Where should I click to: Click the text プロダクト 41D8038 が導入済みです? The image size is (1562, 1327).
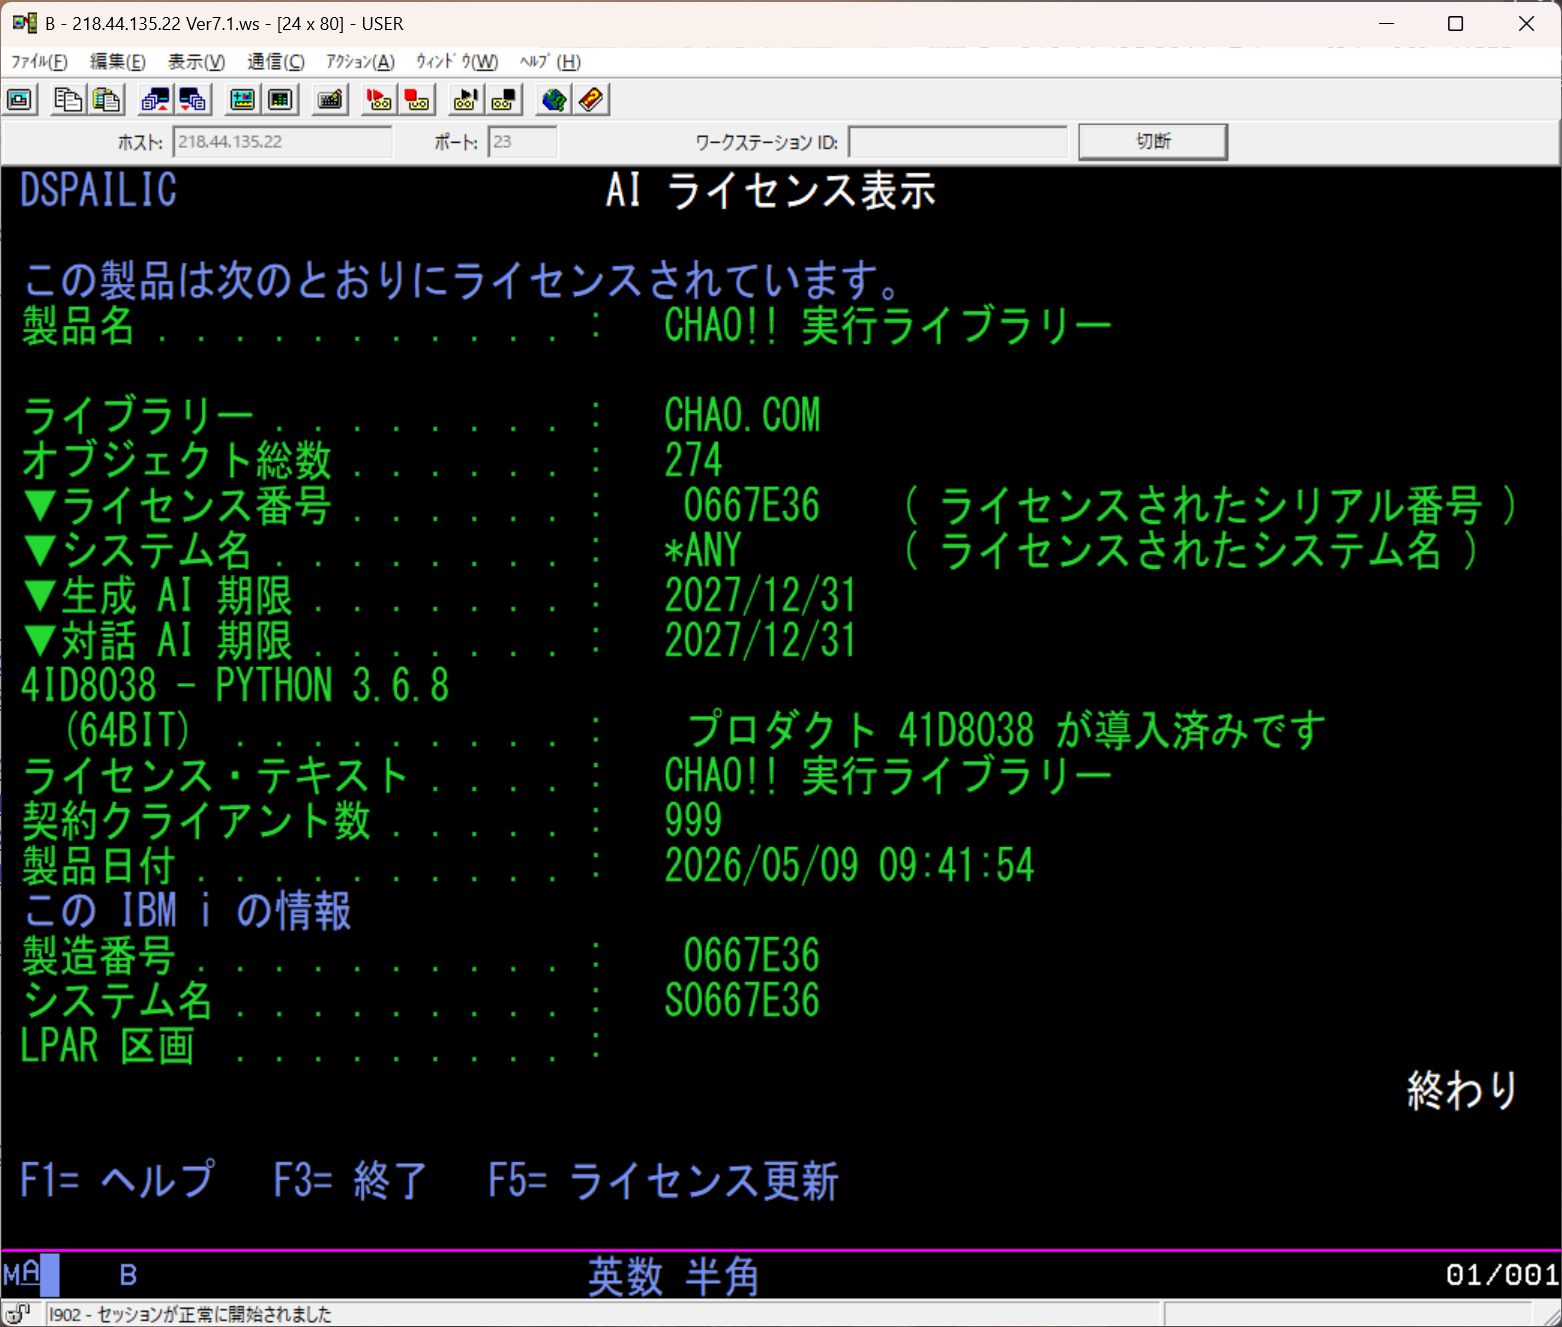1006,730
